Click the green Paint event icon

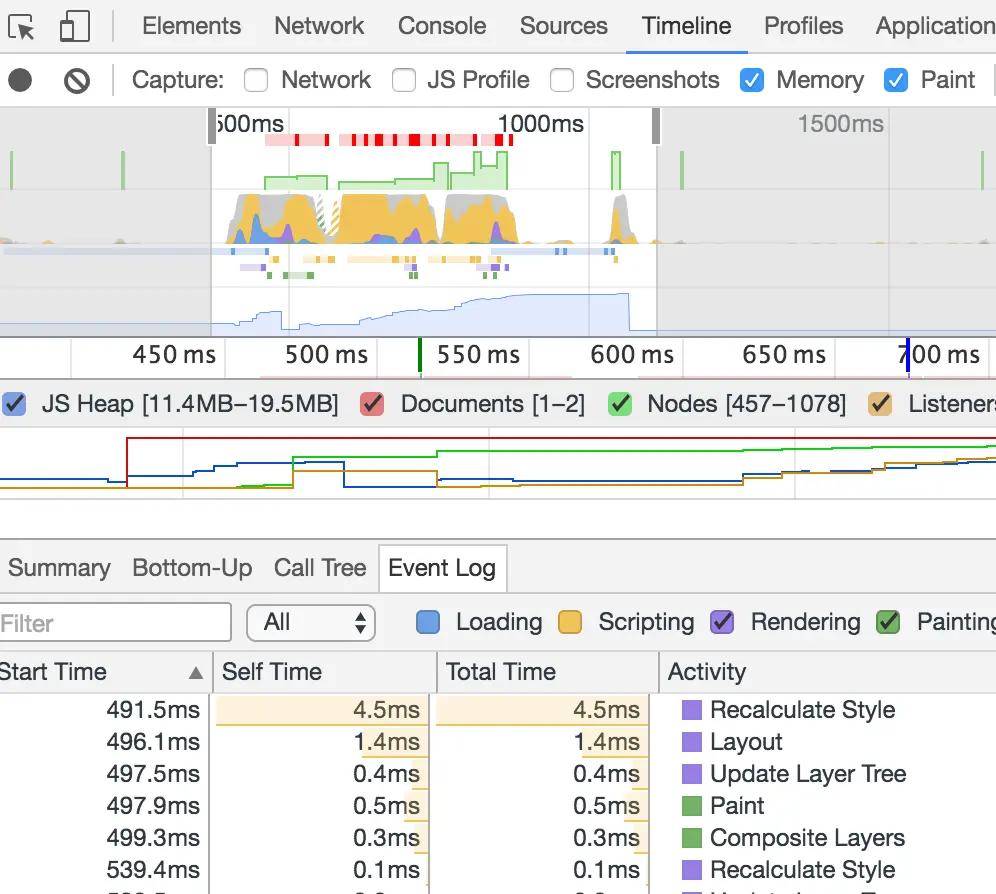690,805
